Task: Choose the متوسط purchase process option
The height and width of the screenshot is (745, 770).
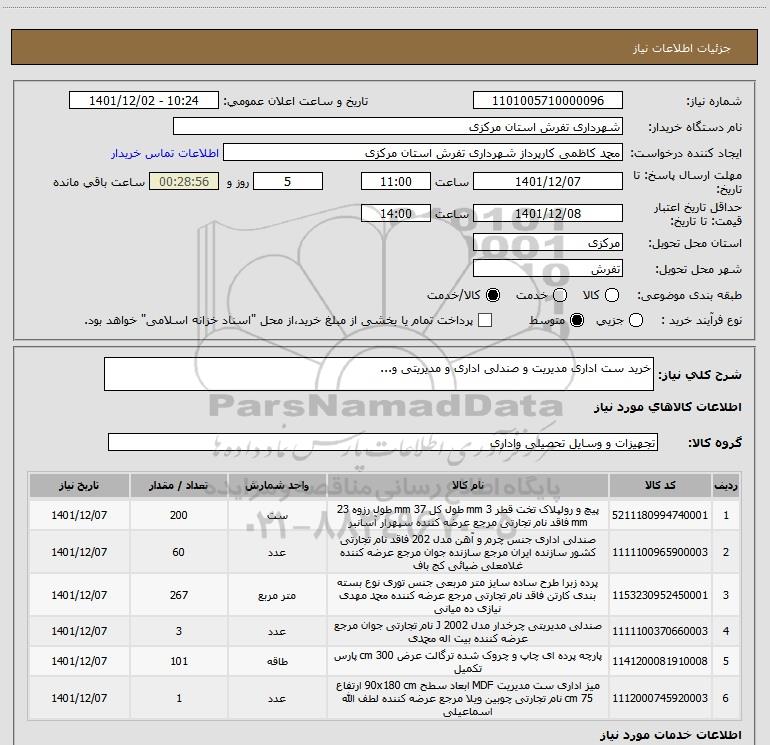Action: pyautogui.click(x=577, y=320)
